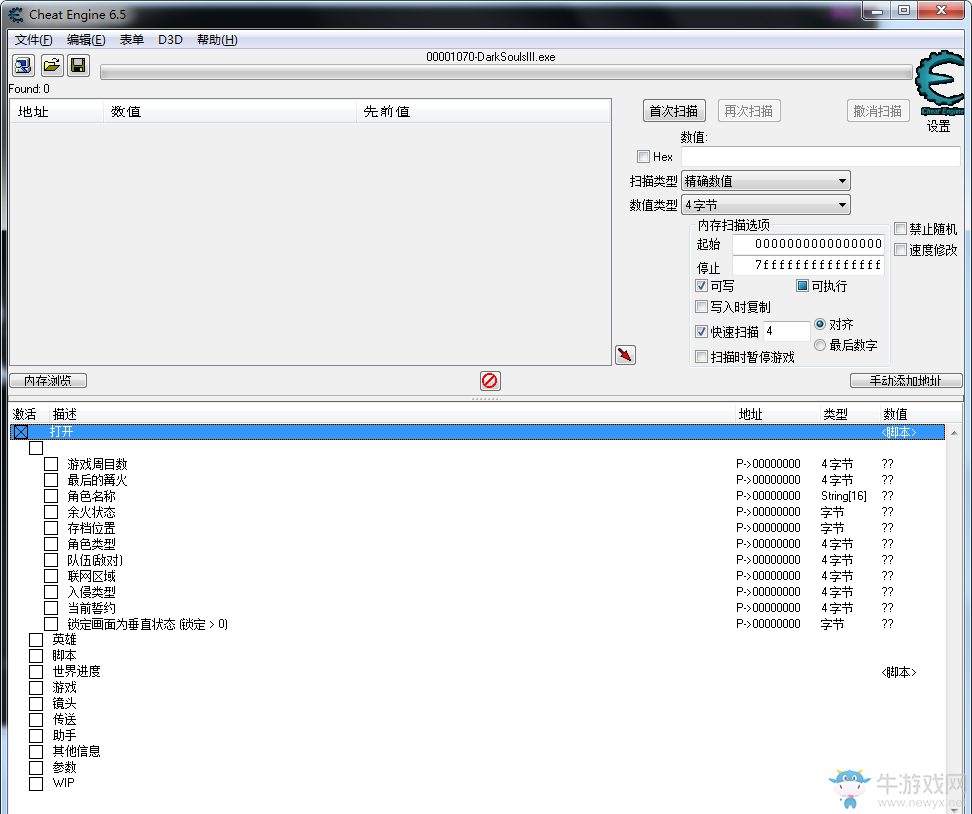Click the fast scan alignment value field

pos(787,332)
